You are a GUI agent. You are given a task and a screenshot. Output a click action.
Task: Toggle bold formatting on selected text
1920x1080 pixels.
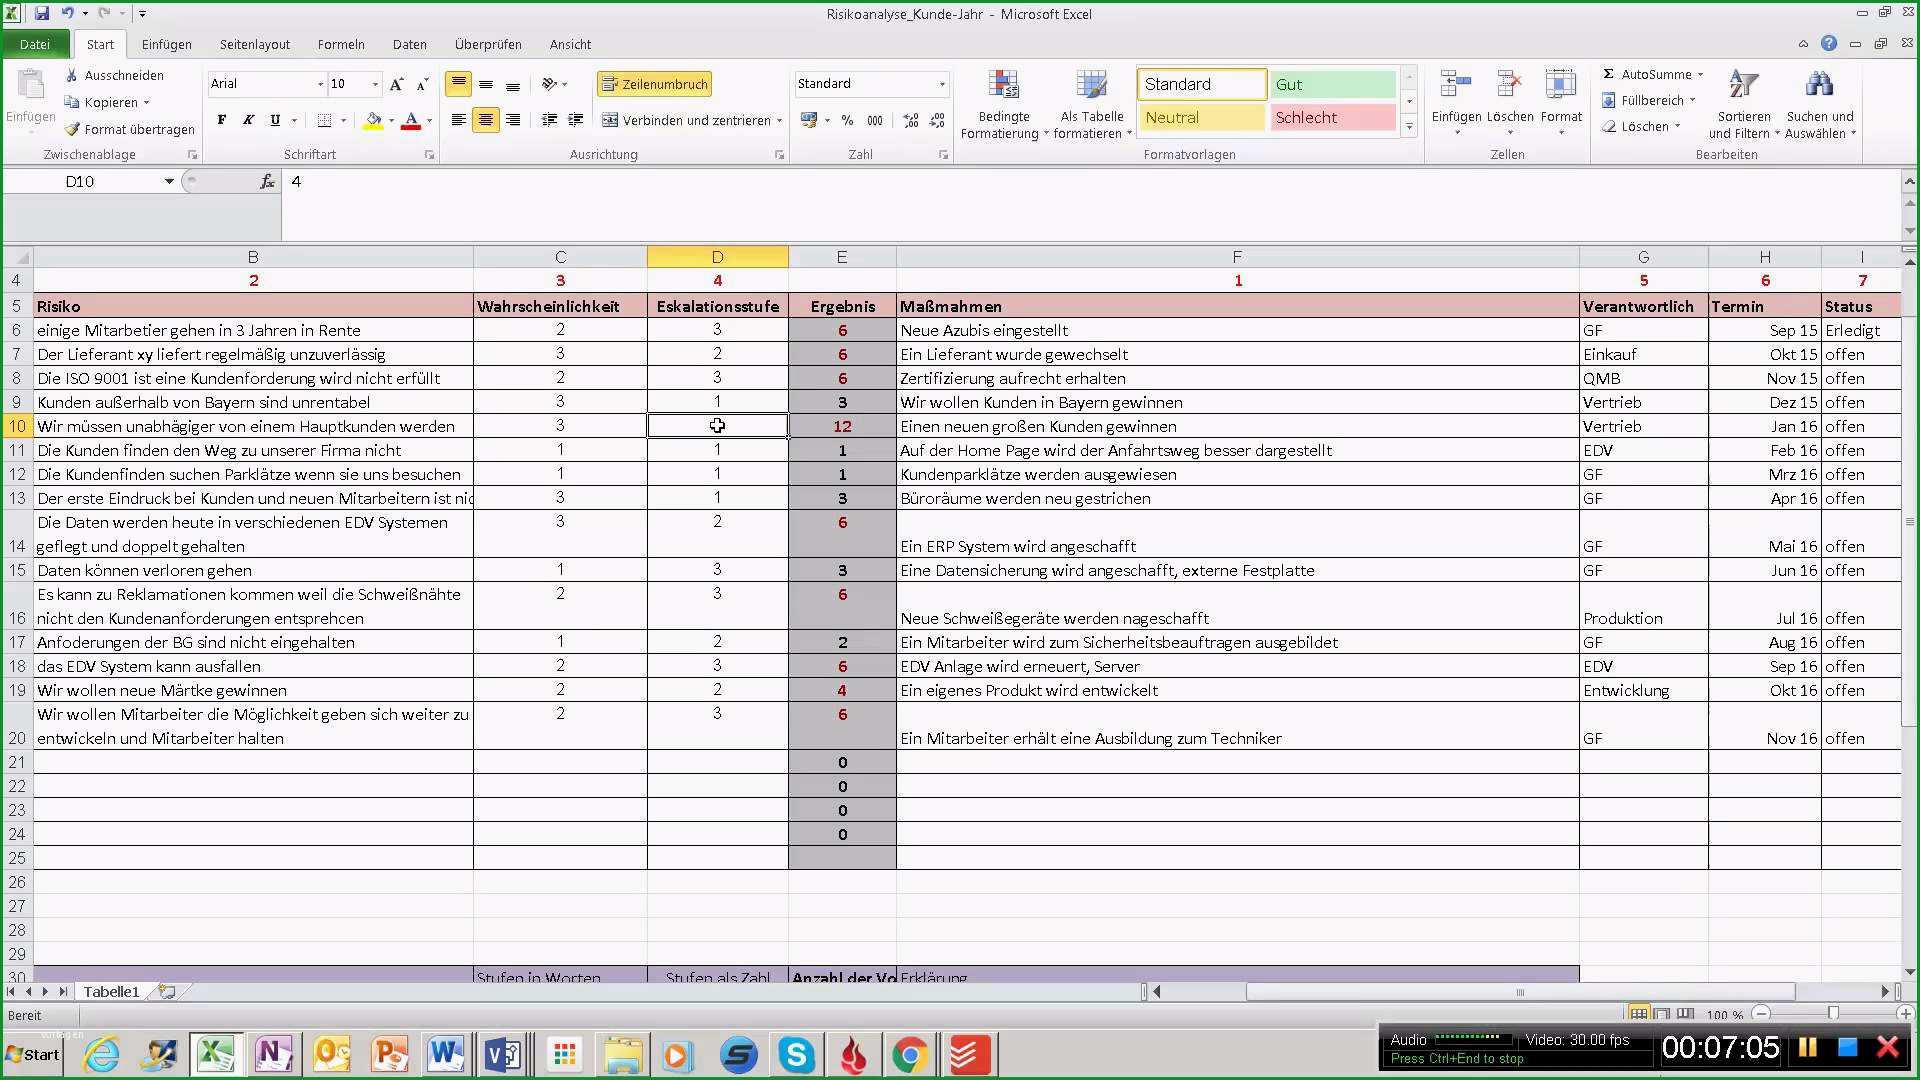(222, 120)
